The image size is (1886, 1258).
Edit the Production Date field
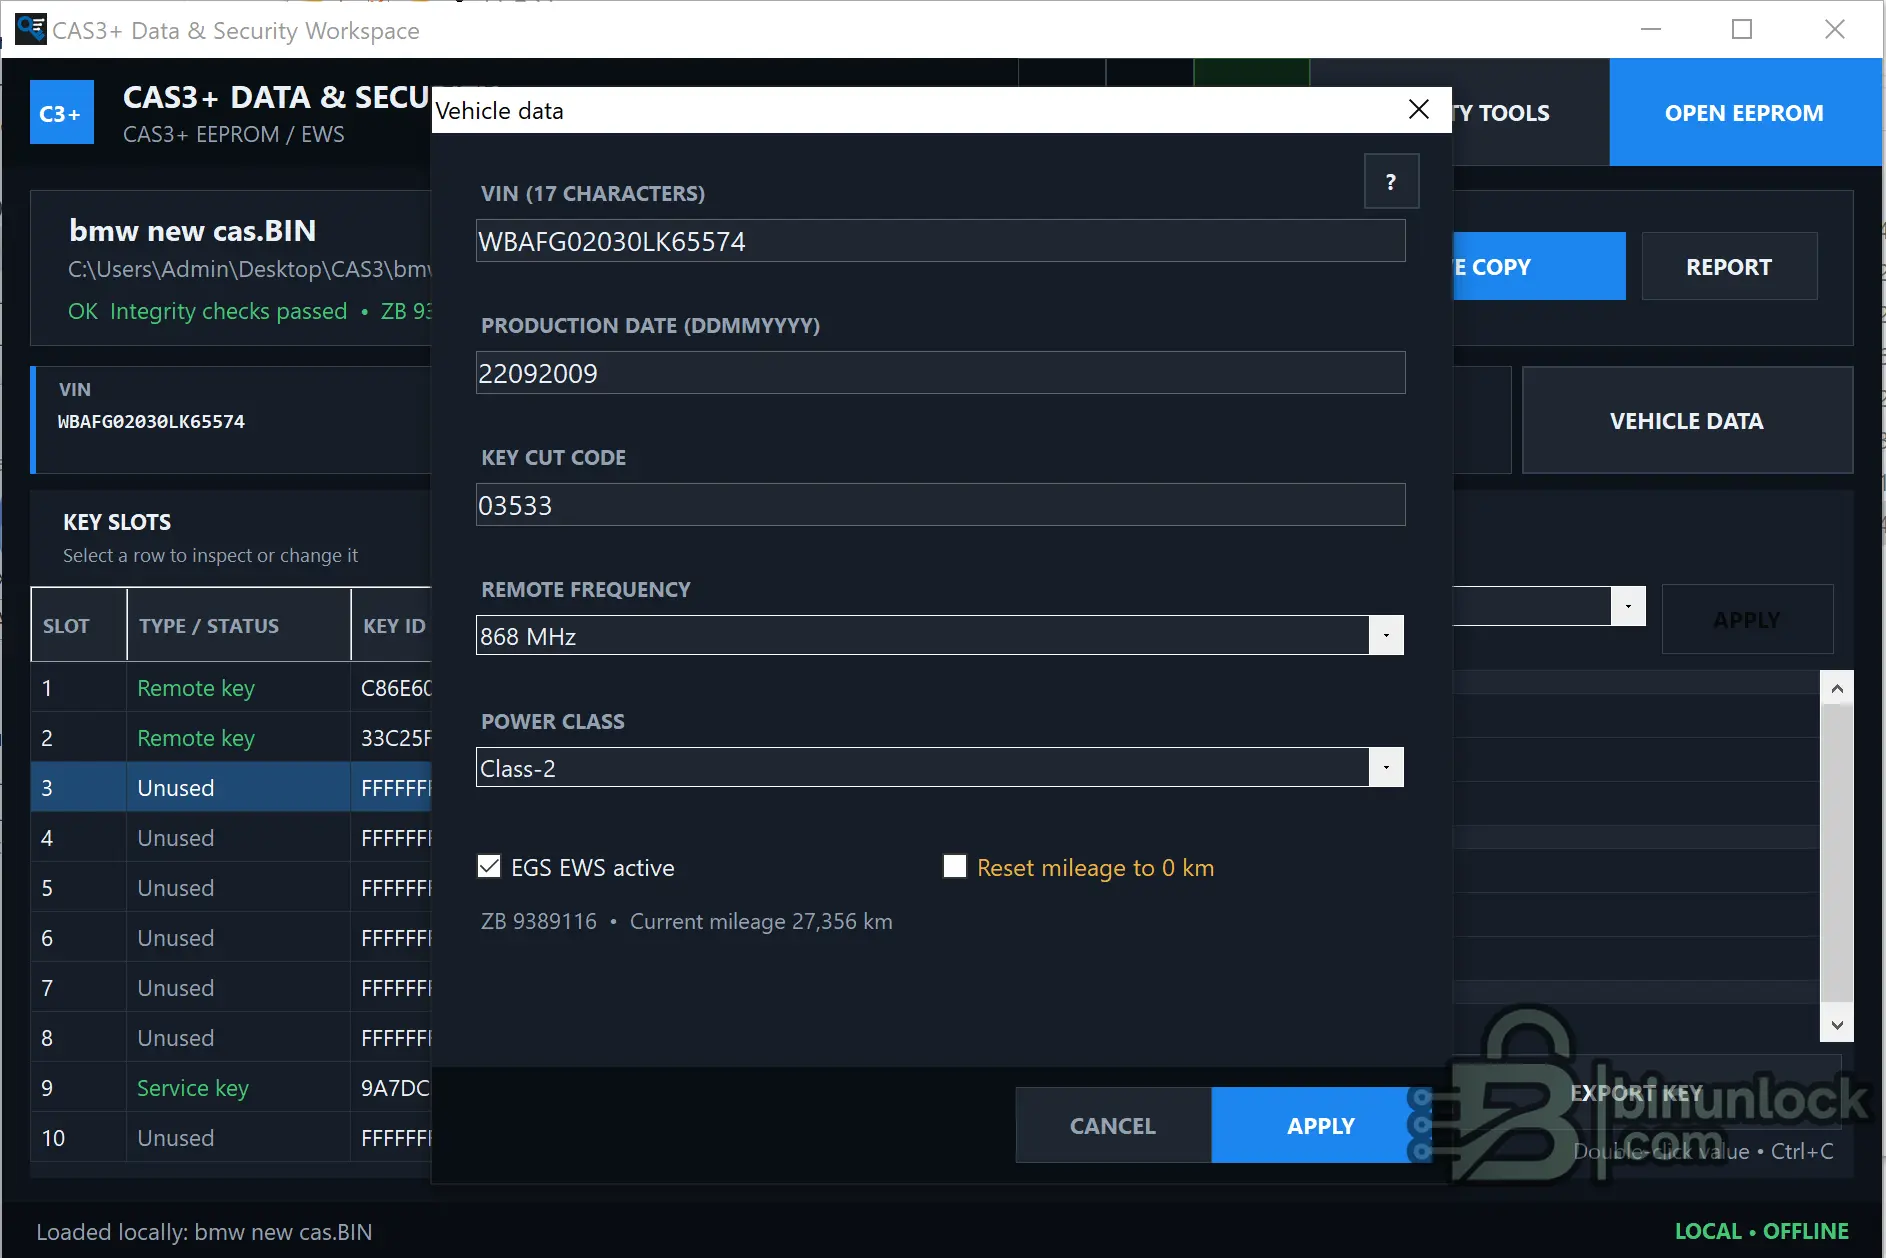click(940, 373)
